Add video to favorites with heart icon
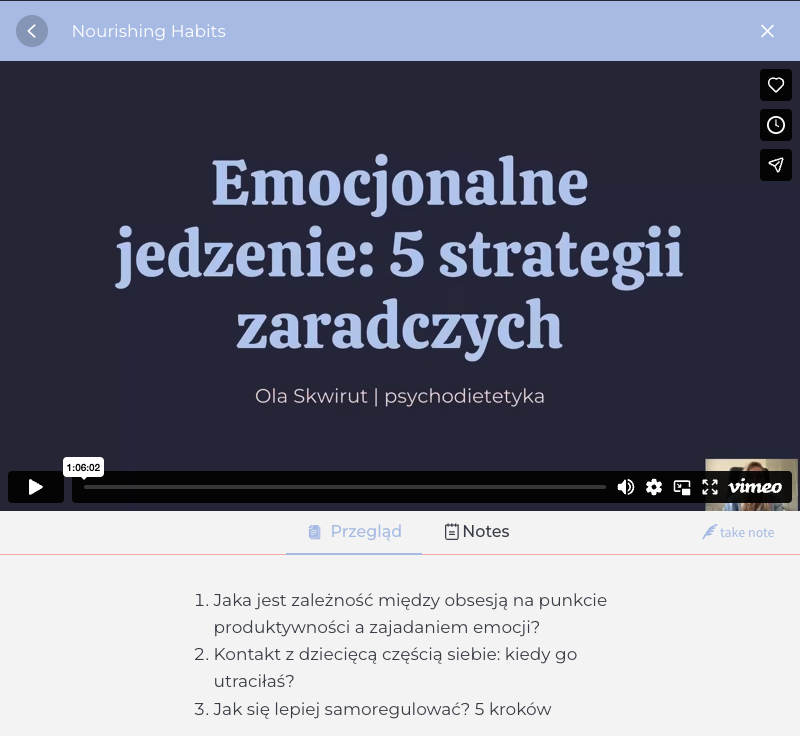Image resolution: width=800 pixels, height=736 pixels. pos(775,85)
